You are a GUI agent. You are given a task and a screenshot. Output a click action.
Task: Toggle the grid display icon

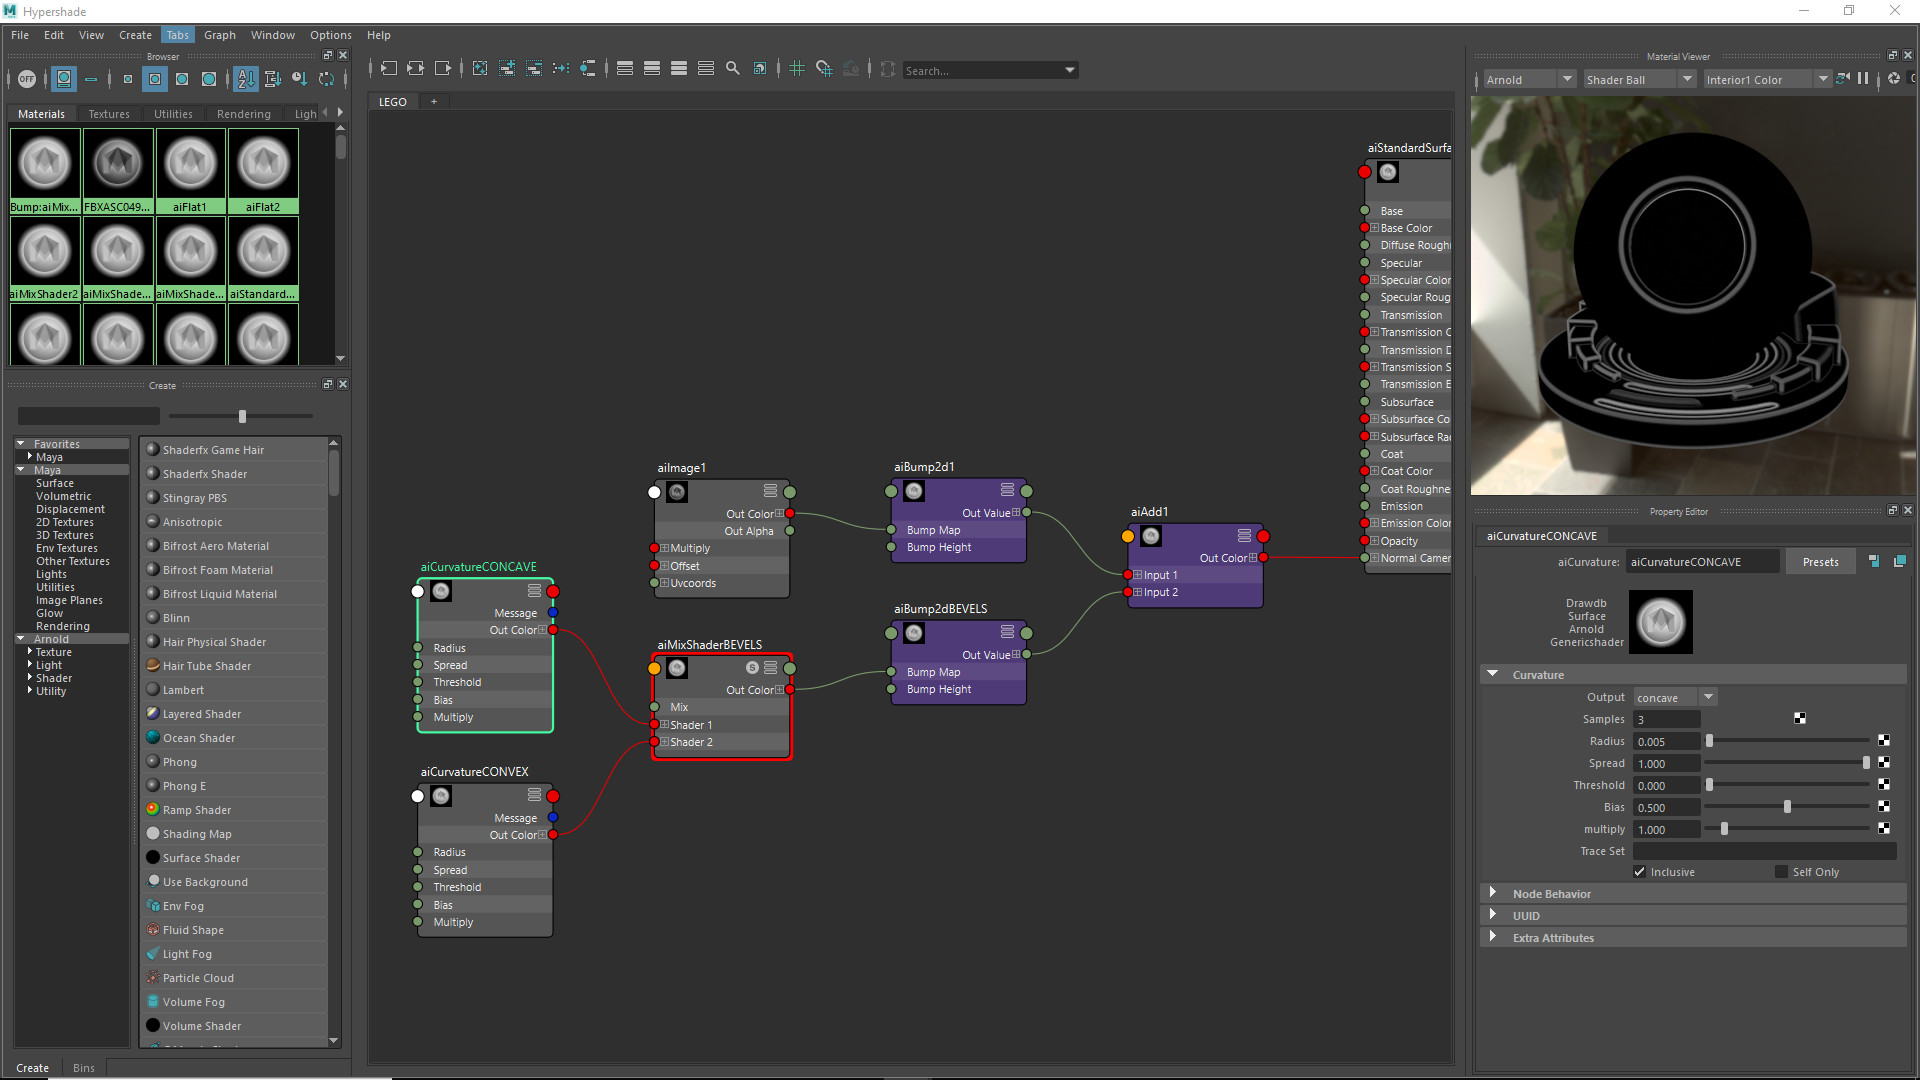[797, 69]
